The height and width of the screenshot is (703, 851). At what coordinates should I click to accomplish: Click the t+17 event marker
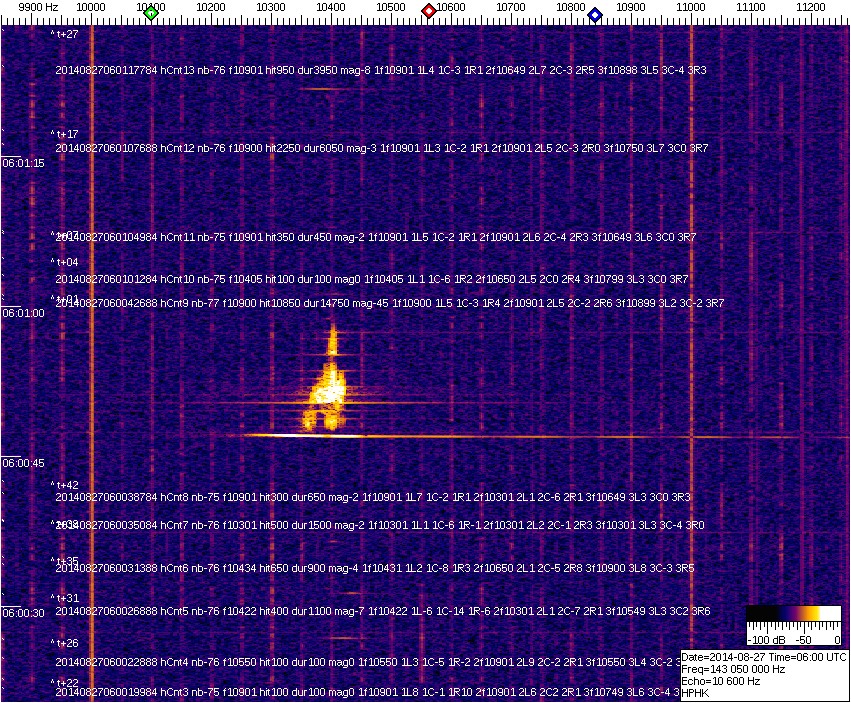click(x=66, y=133)
